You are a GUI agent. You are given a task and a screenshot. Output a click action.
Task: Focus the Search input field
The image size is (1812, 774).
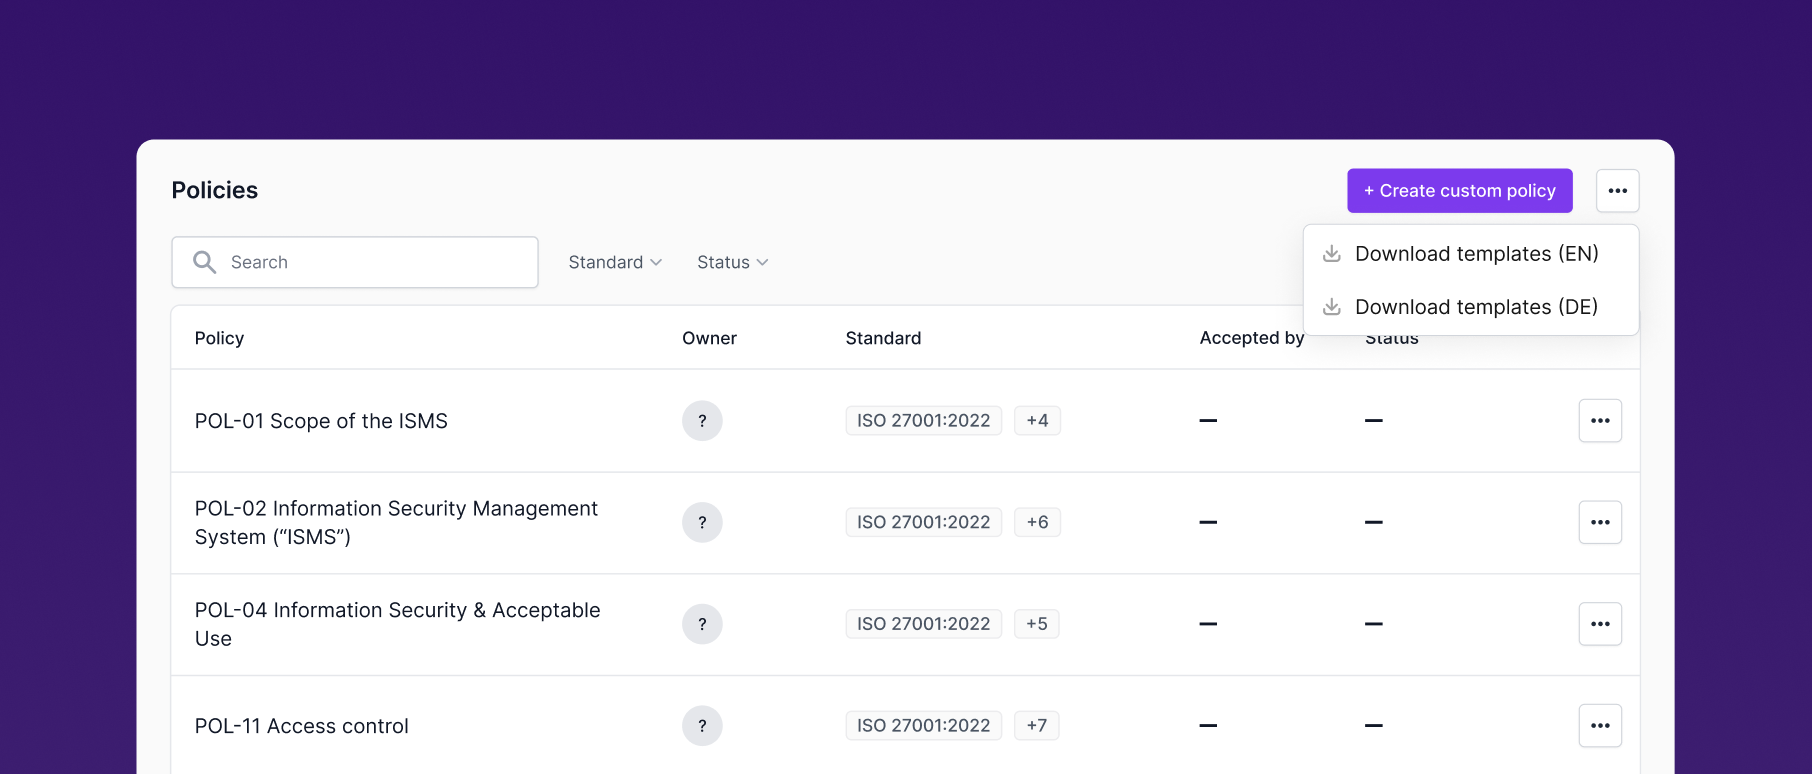355,262
